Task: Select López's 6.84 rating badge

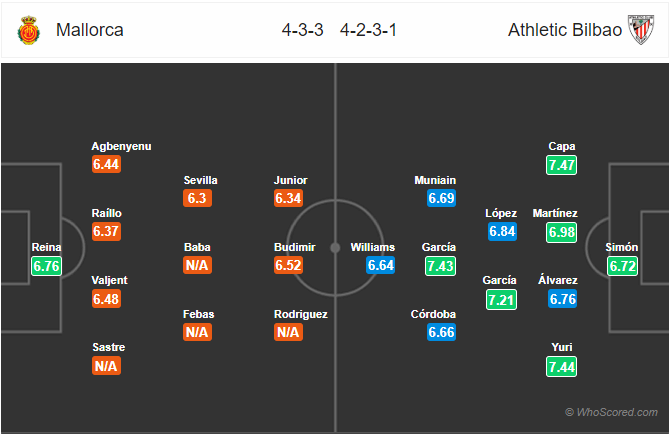Action: pyautogui.click(x=502, y=232)
